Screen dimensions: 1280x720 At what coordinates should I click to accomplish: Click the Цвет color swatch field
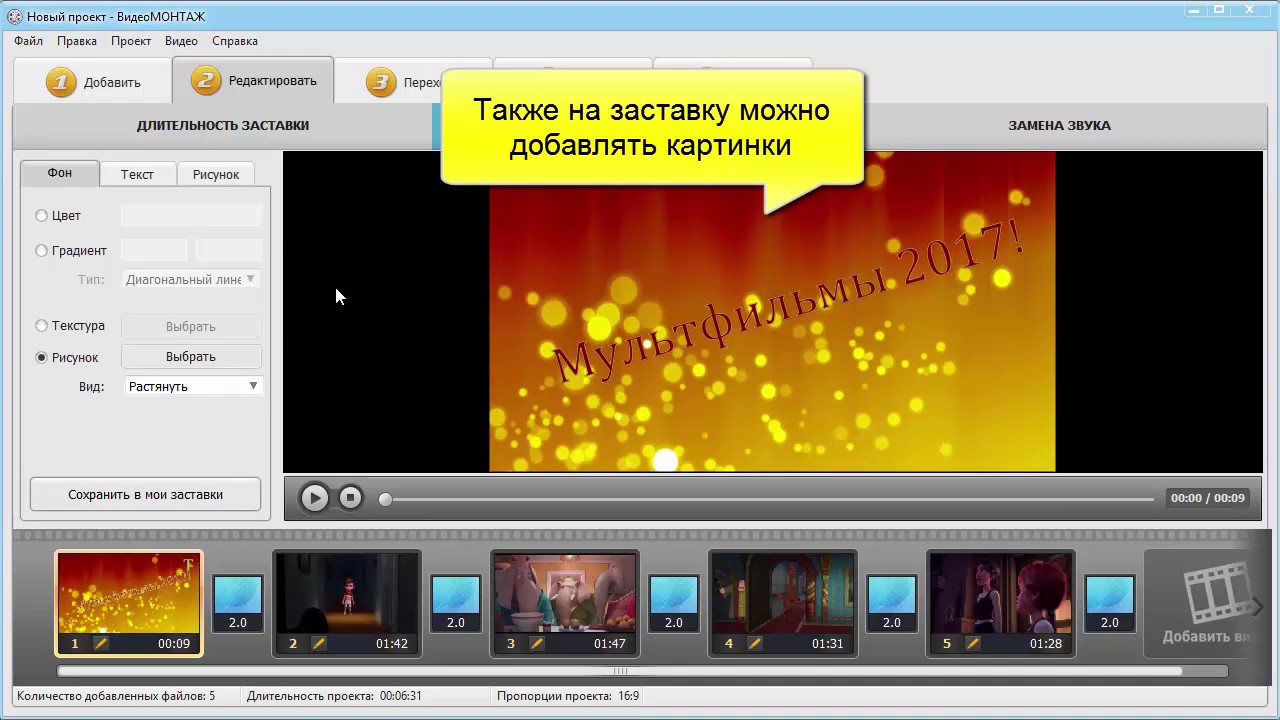[x=191, y=215]
